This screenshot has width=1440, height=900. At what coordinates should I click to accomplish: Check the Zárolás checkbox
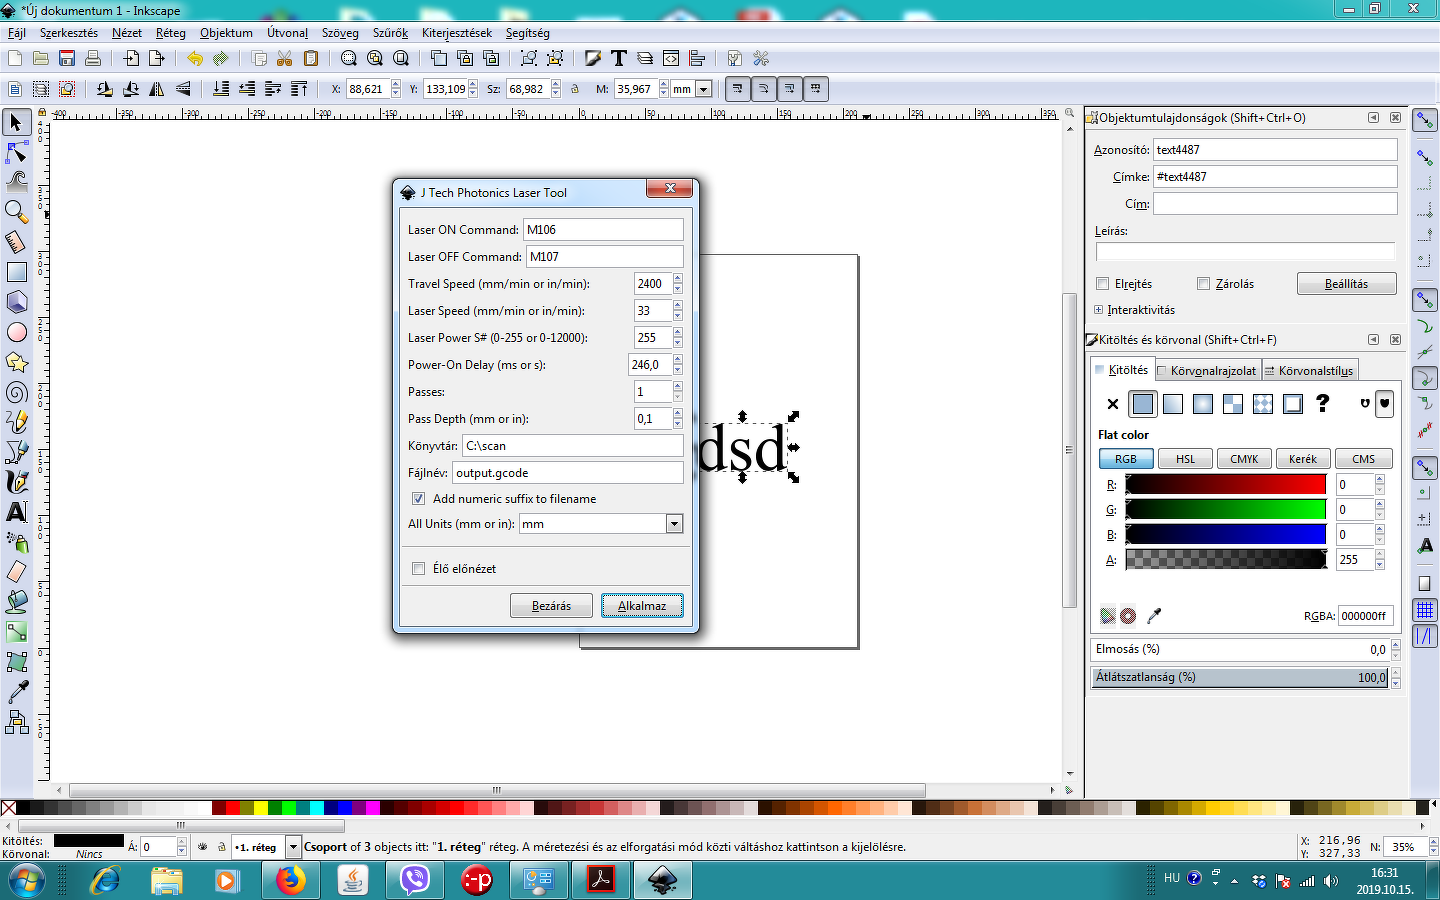pos(1203,283)
